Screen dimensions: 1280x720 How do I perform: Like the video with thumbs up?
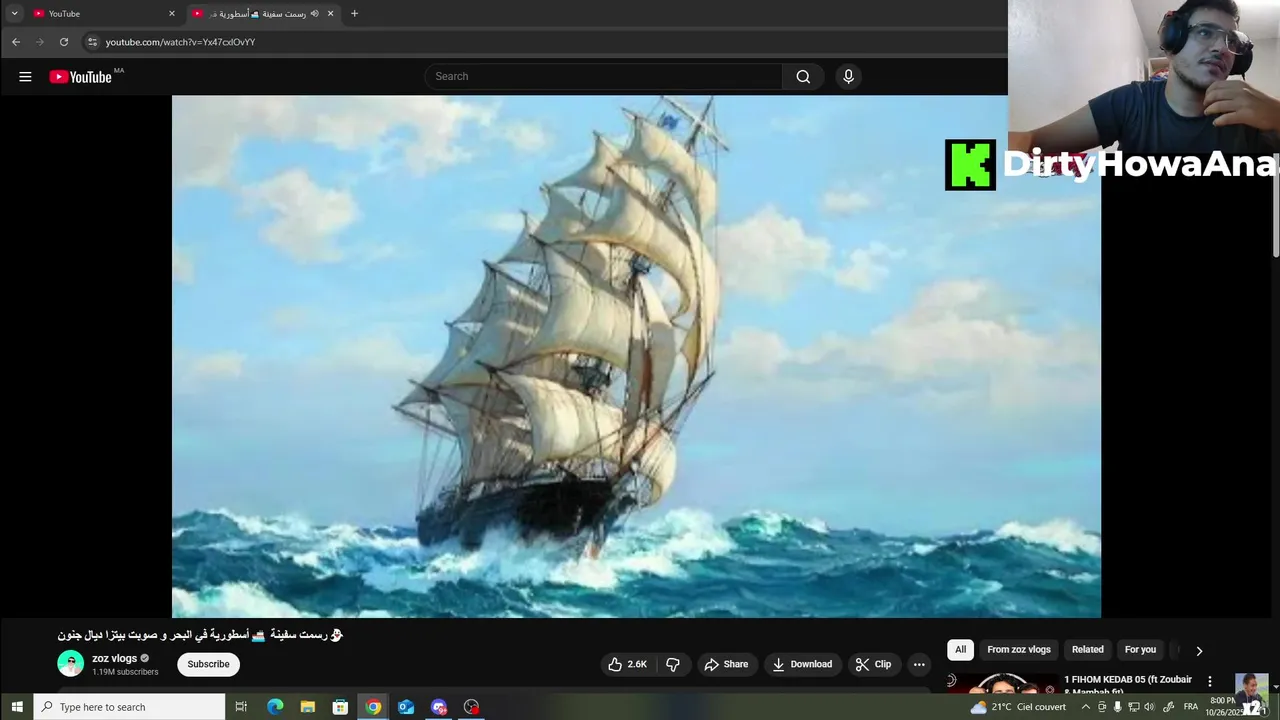[628, 664]
